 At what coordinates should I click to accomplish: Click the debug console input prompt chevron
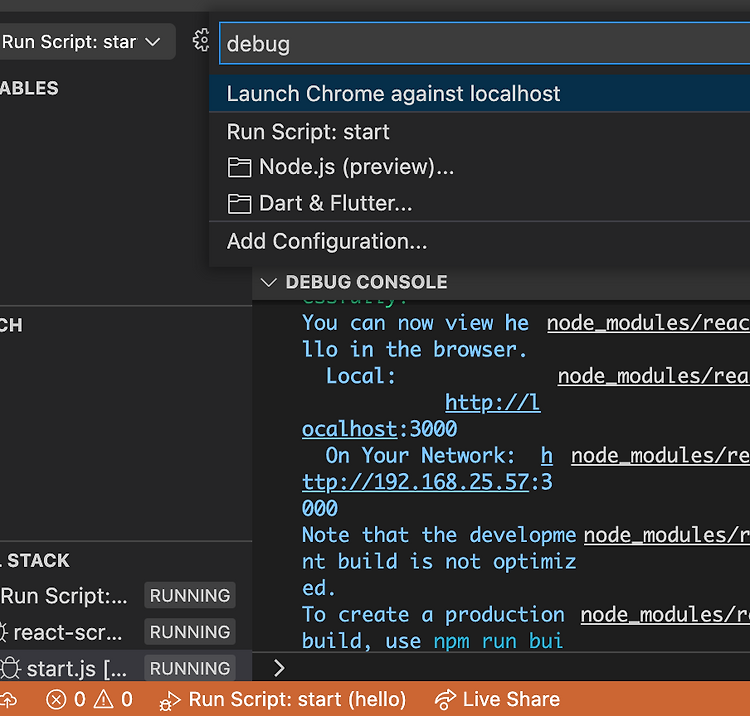279,667
